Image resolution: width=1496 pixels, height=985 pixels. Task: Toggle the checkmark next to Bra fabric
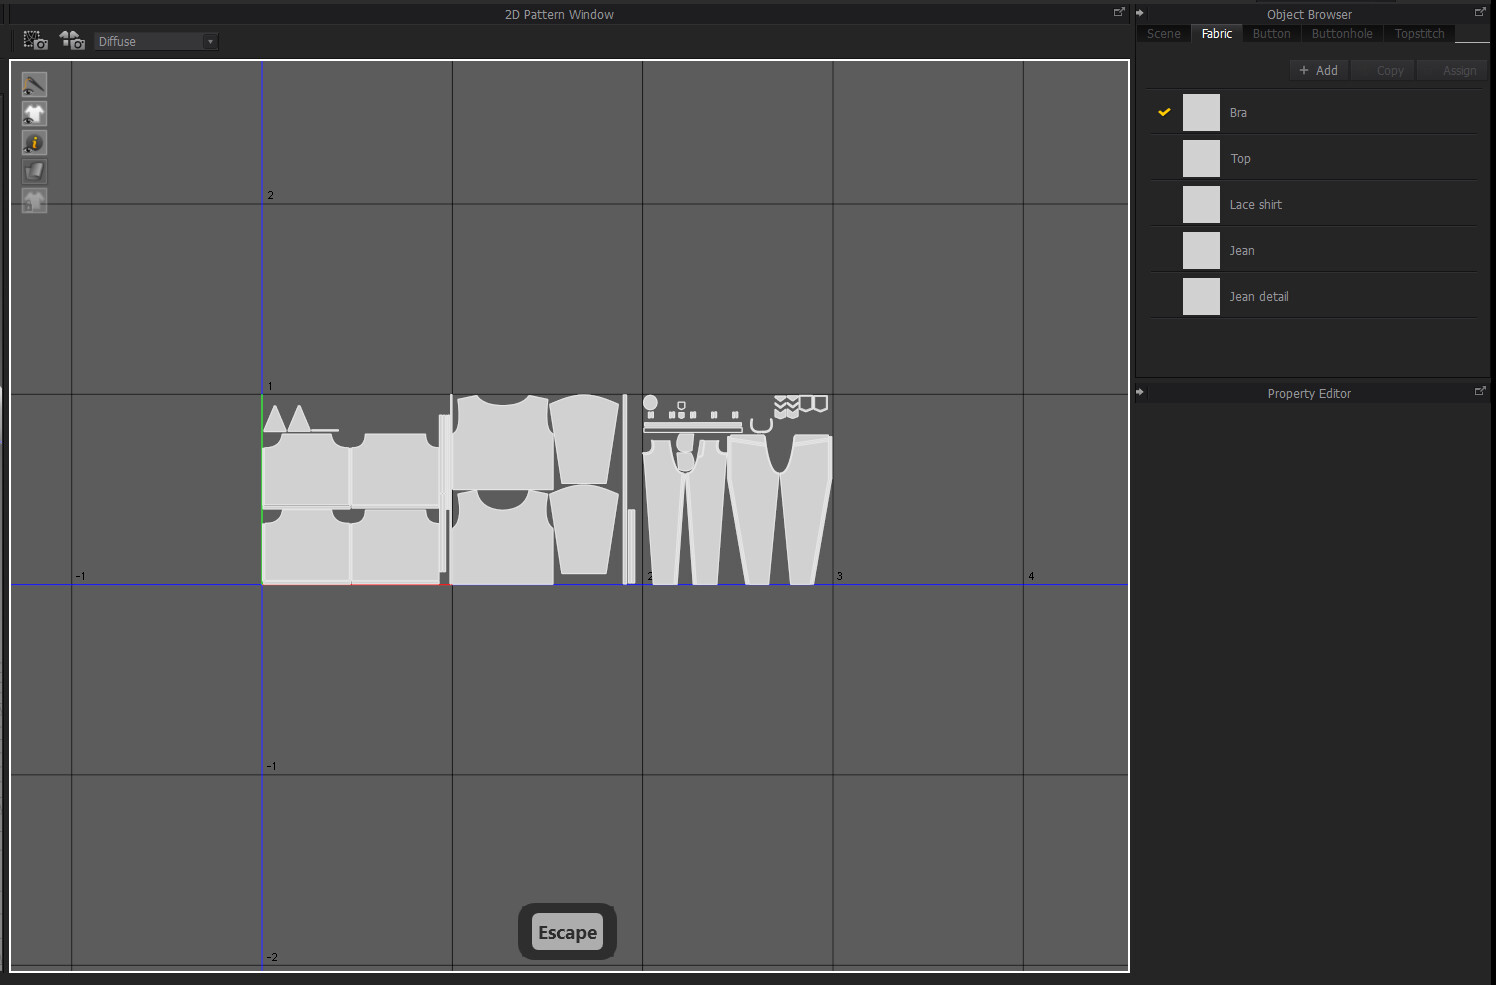[x=1163, y=112]
